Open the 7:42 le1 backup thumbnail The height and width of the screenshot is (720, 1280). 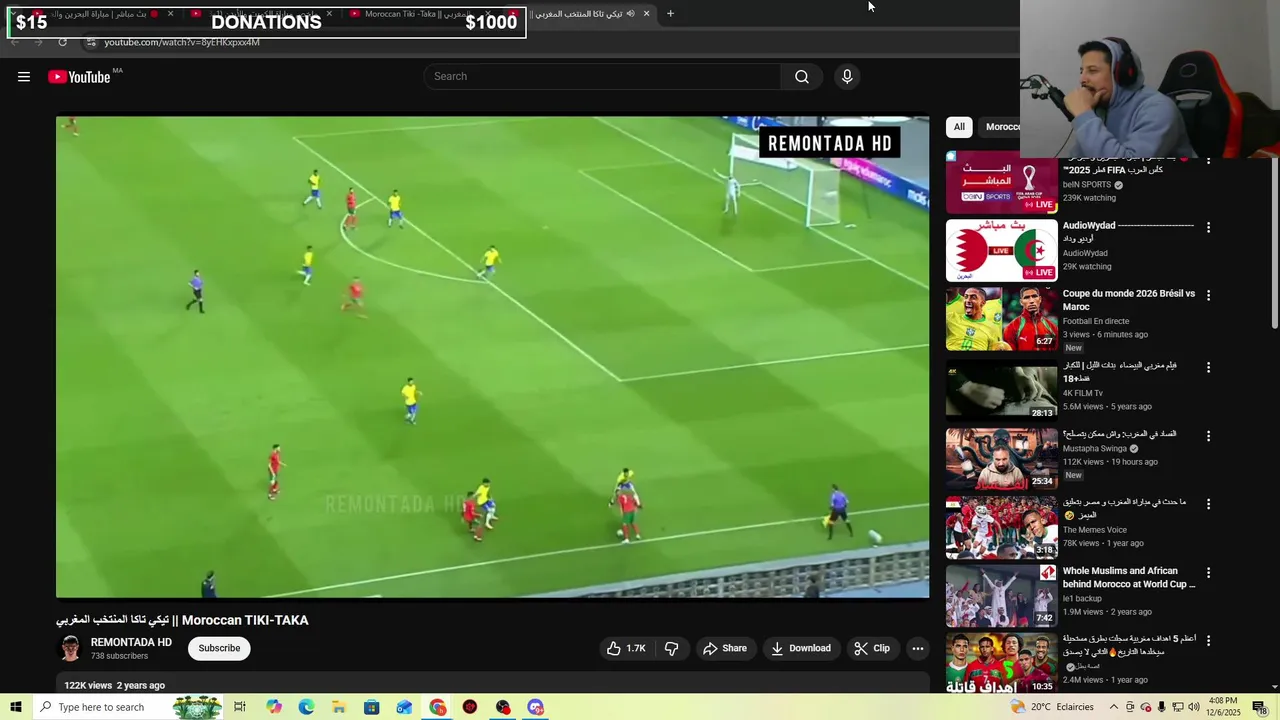(x=1001, y=596)
